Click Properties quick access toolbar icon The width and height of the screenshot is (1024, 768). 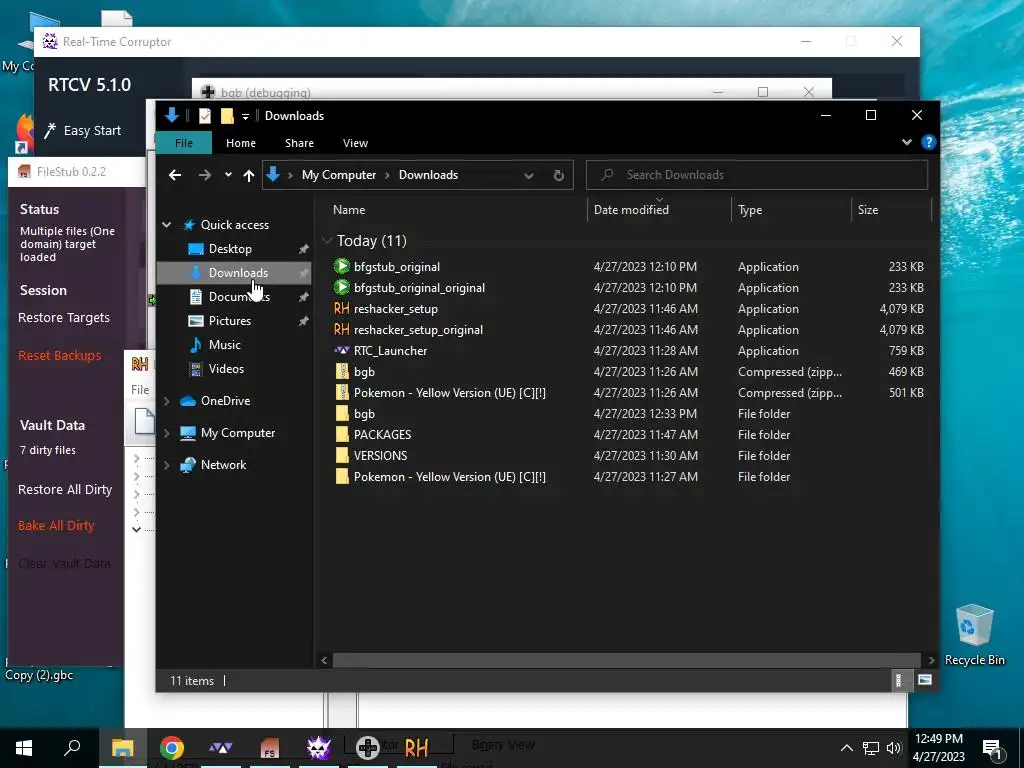204,116
